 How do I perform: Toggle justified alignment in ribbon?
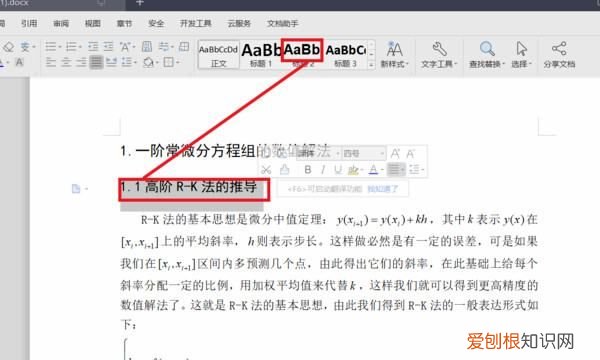click(x=96, y=62)
